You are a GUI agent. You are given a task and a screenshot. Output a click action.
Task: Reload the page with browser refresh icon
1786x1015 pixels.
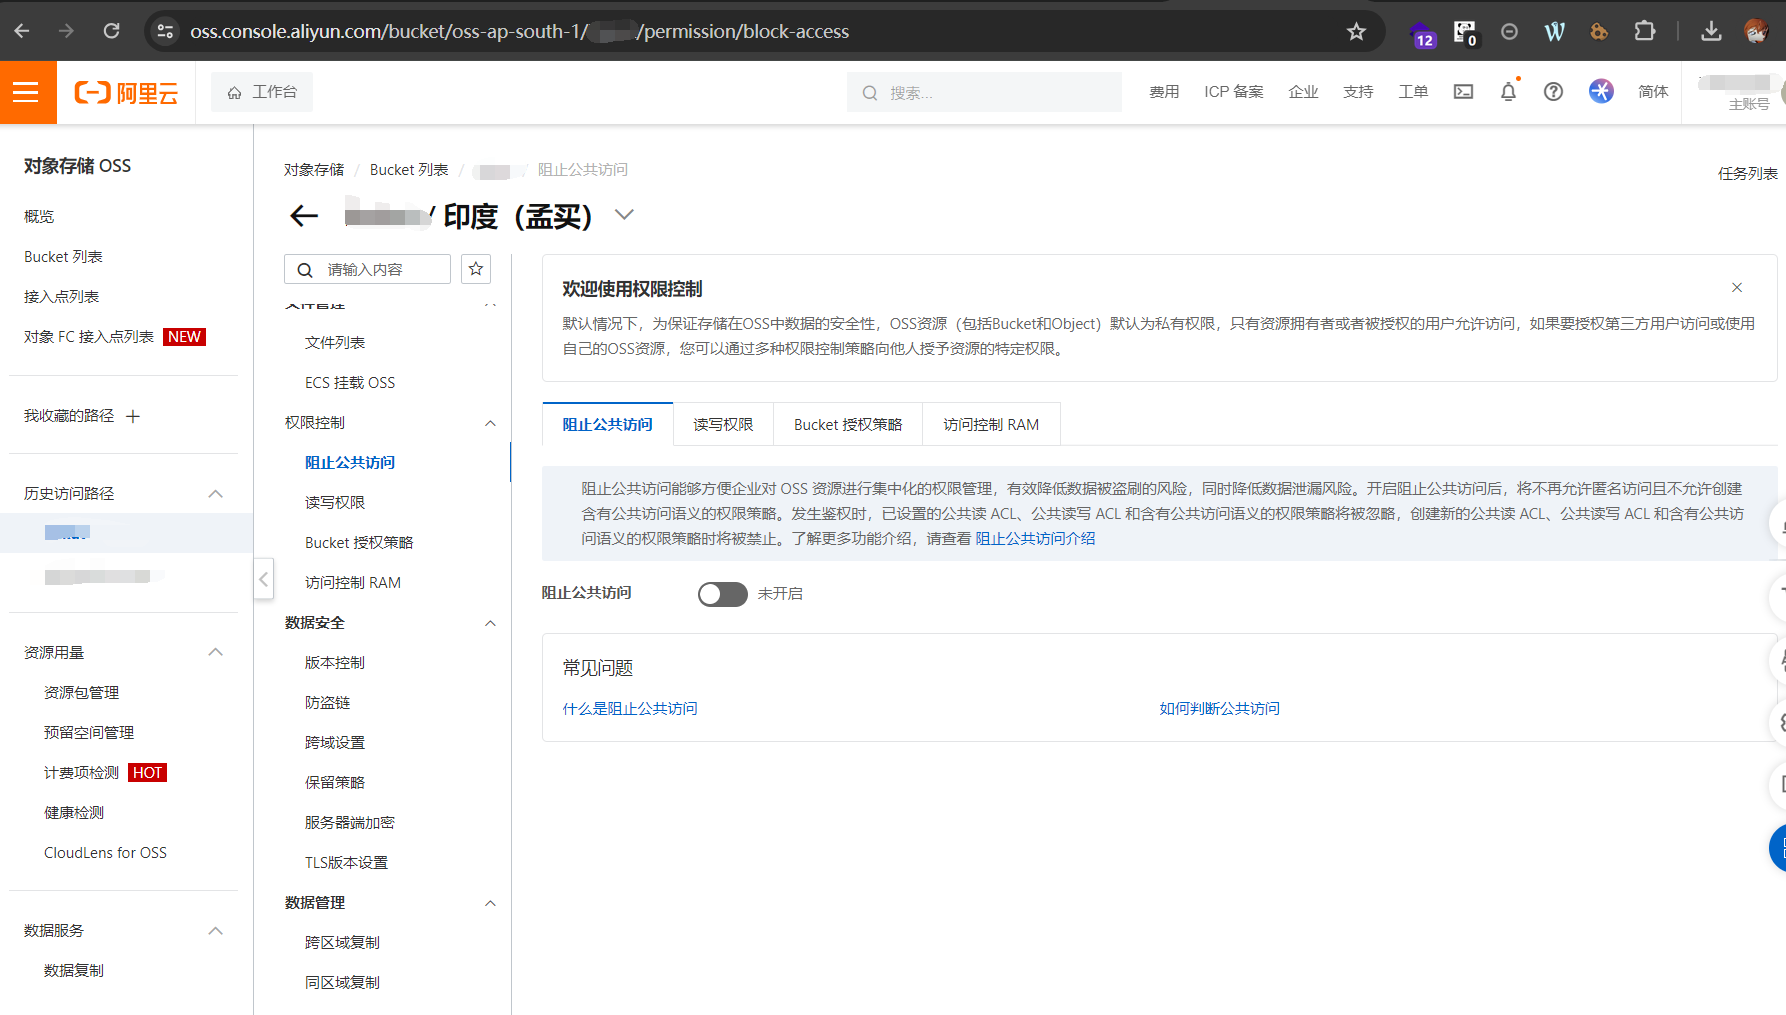111,31
